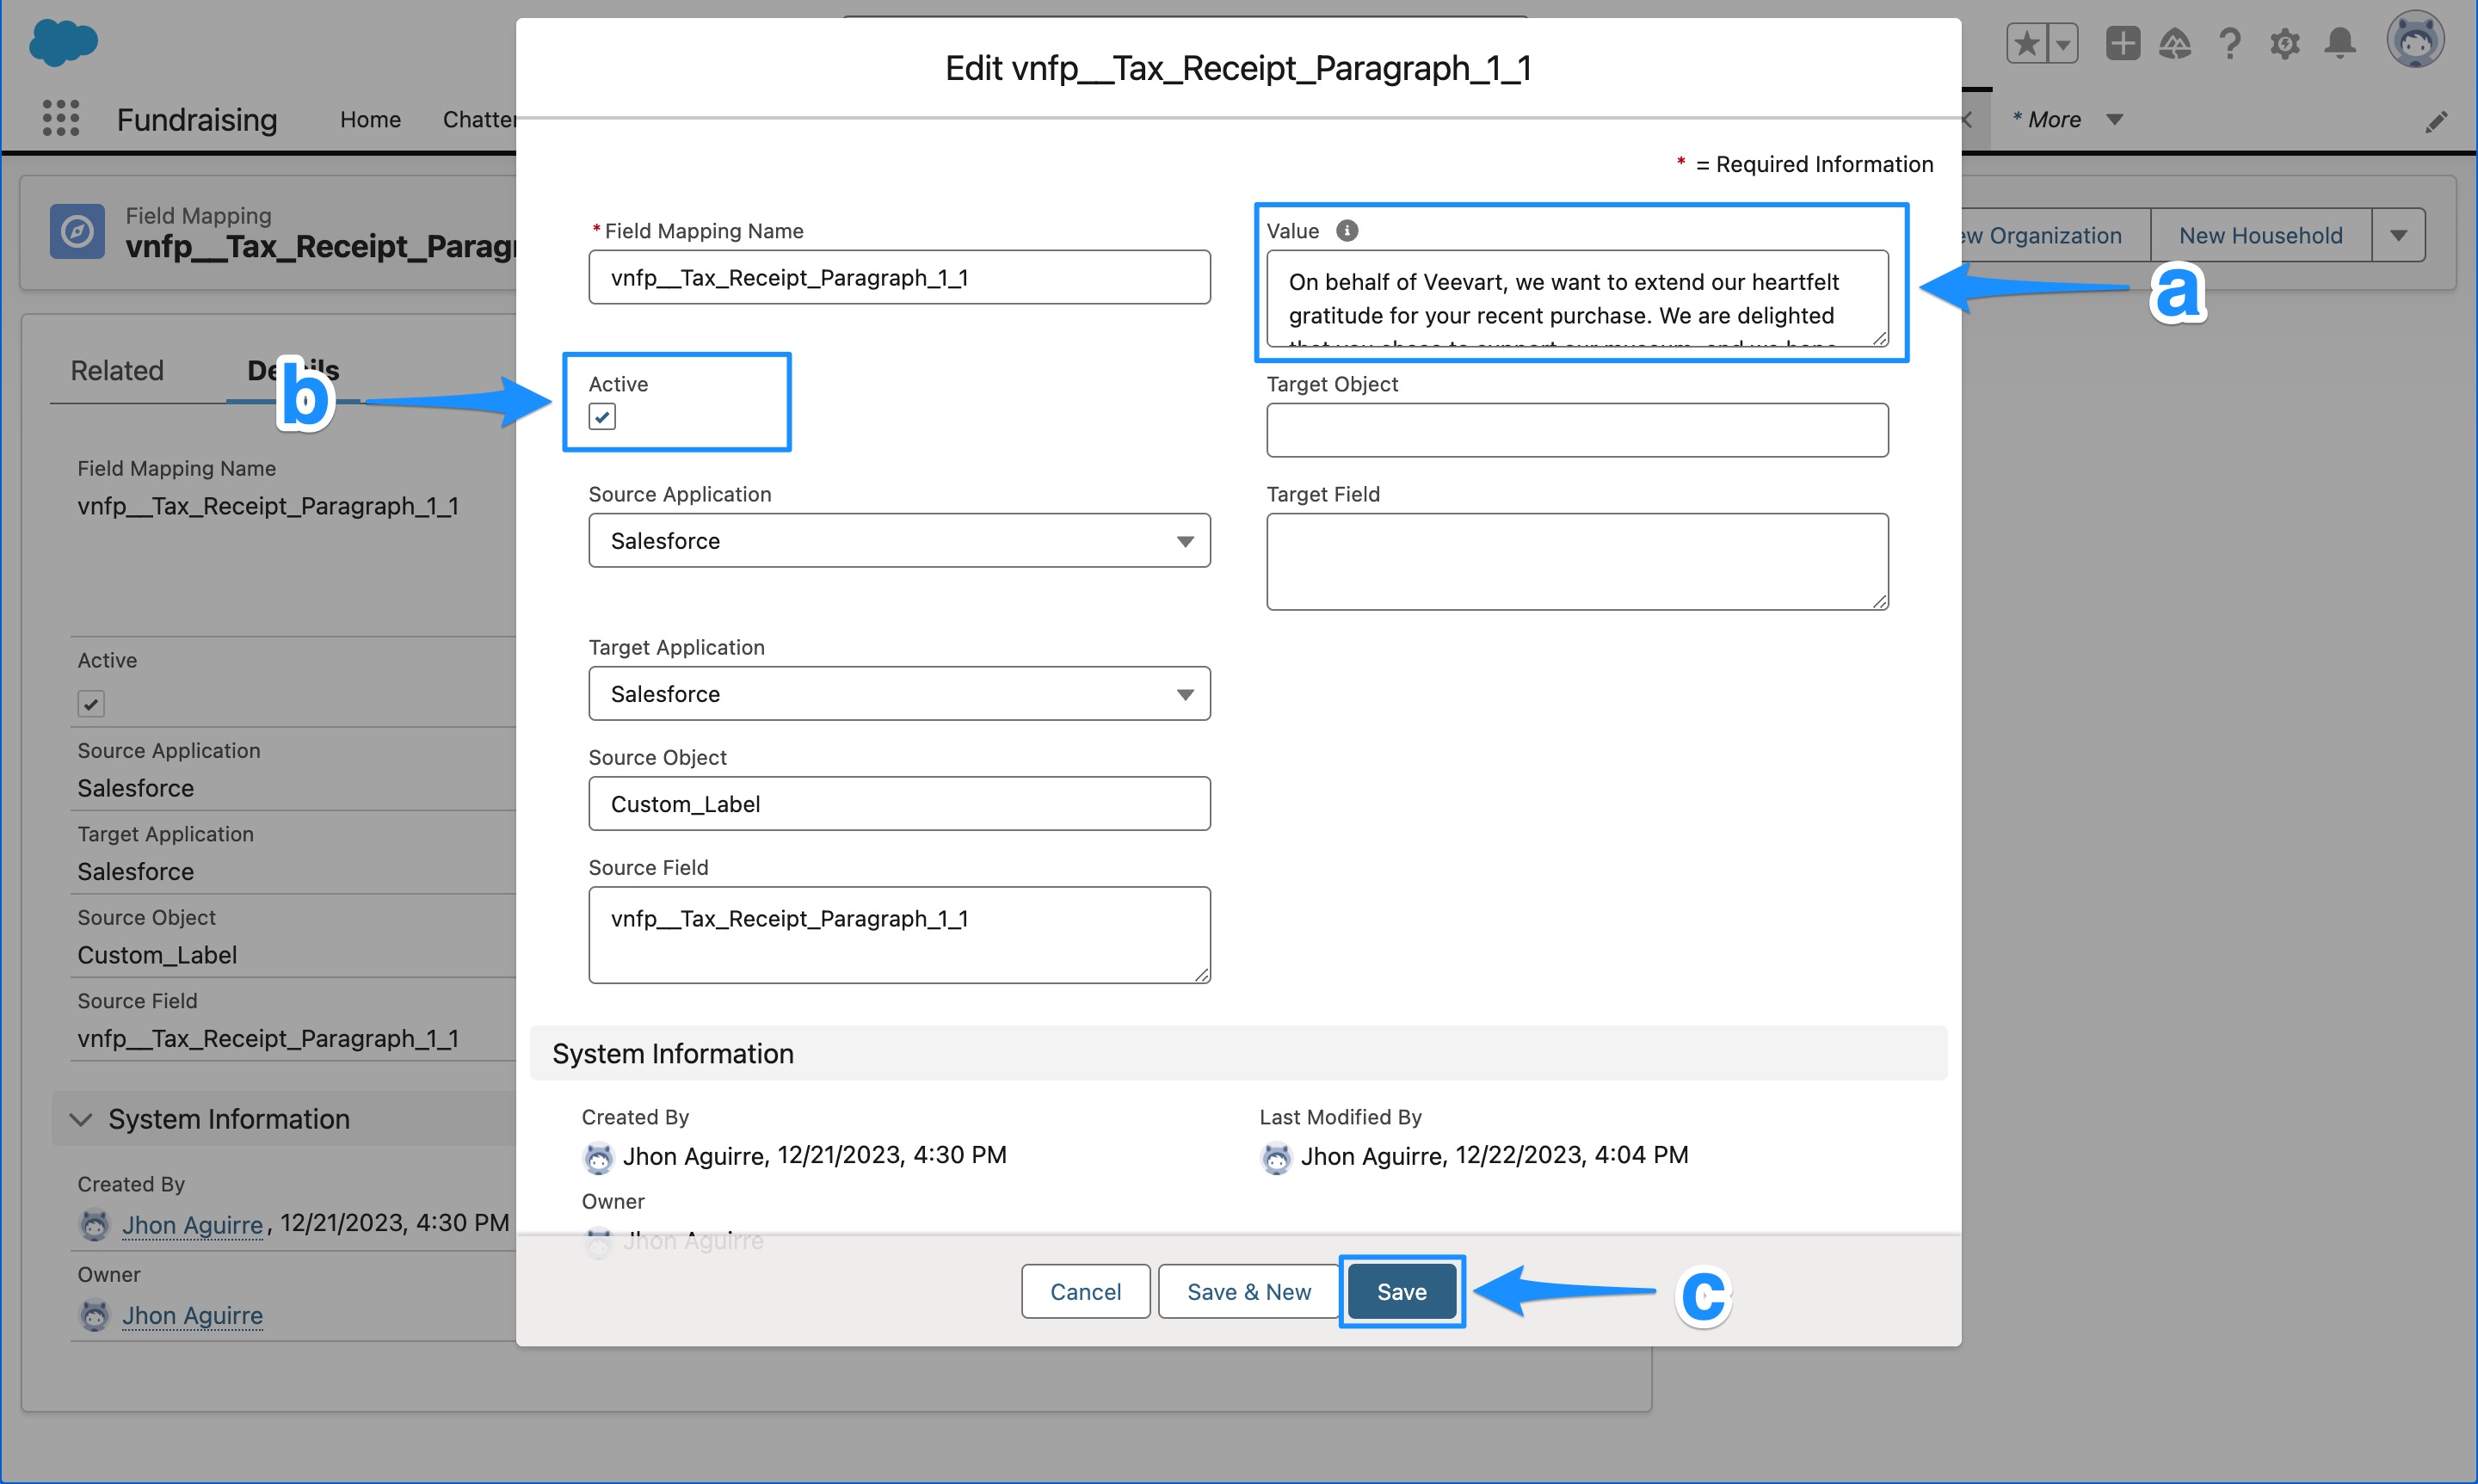Open the Source Application dropdown
The image size is (2478, 1484).
click(1185, 540)
